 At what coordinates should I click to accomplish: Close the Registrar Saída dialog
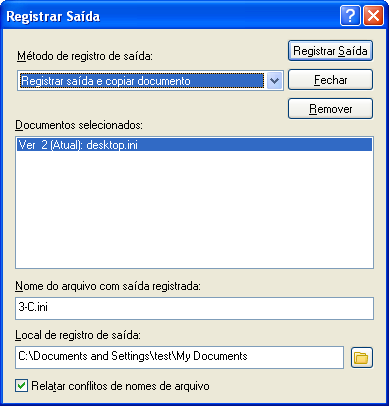tap(373, 16)
